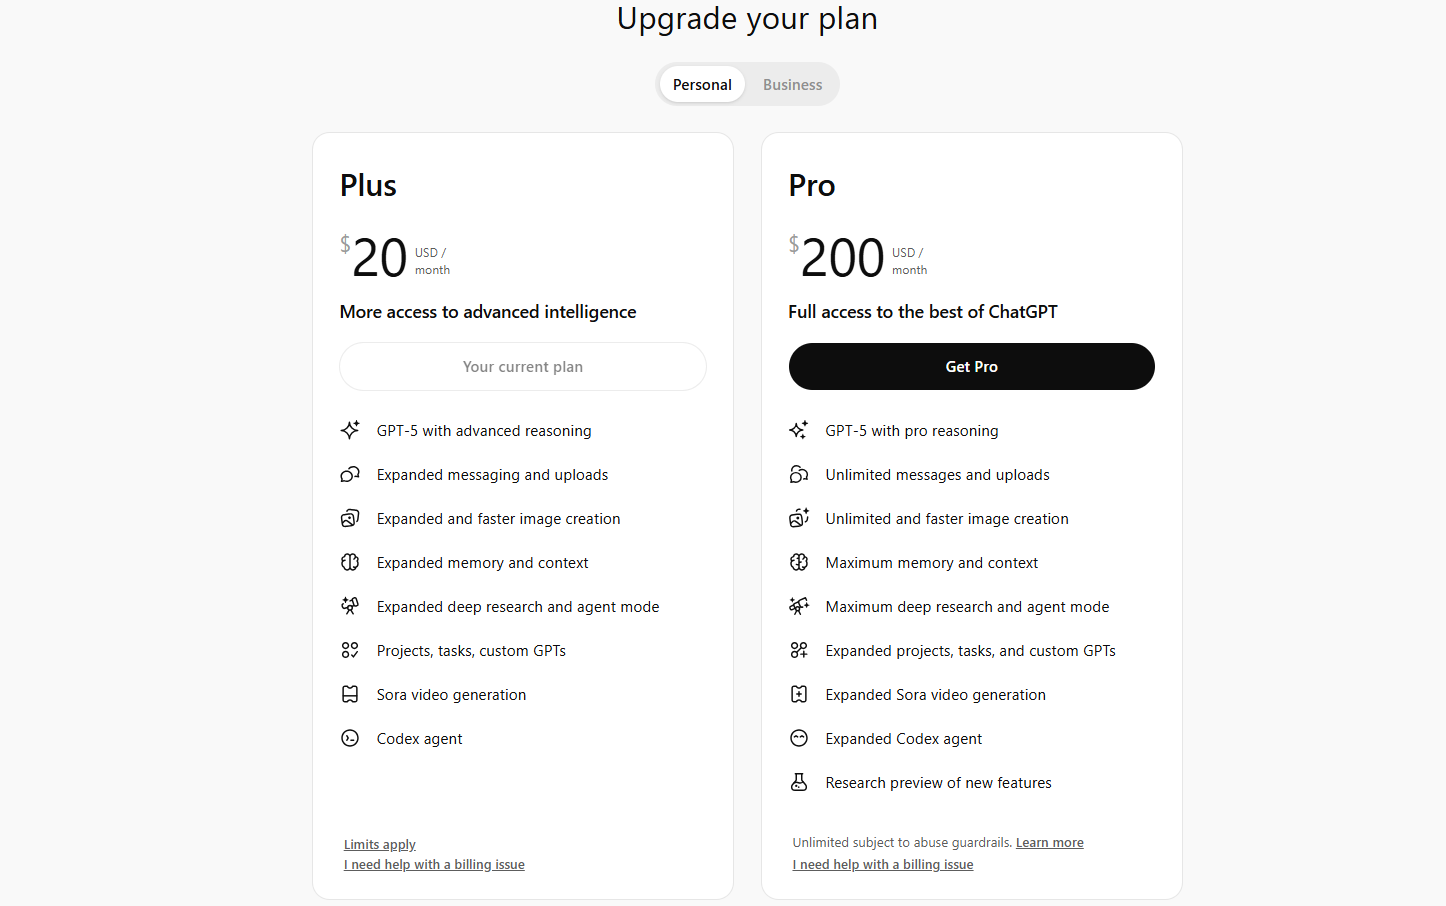Click the Projects, tasks, custom GPTs icon
The height and width of the screenshot is (906, 1446).
pos(350,651)
